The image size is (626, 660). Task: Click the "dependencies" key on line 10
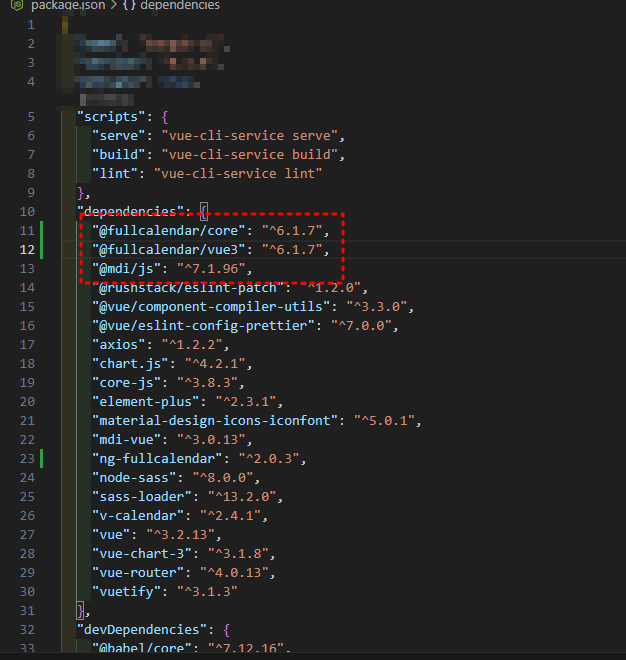pyautogui.click(x=131, y=211)
